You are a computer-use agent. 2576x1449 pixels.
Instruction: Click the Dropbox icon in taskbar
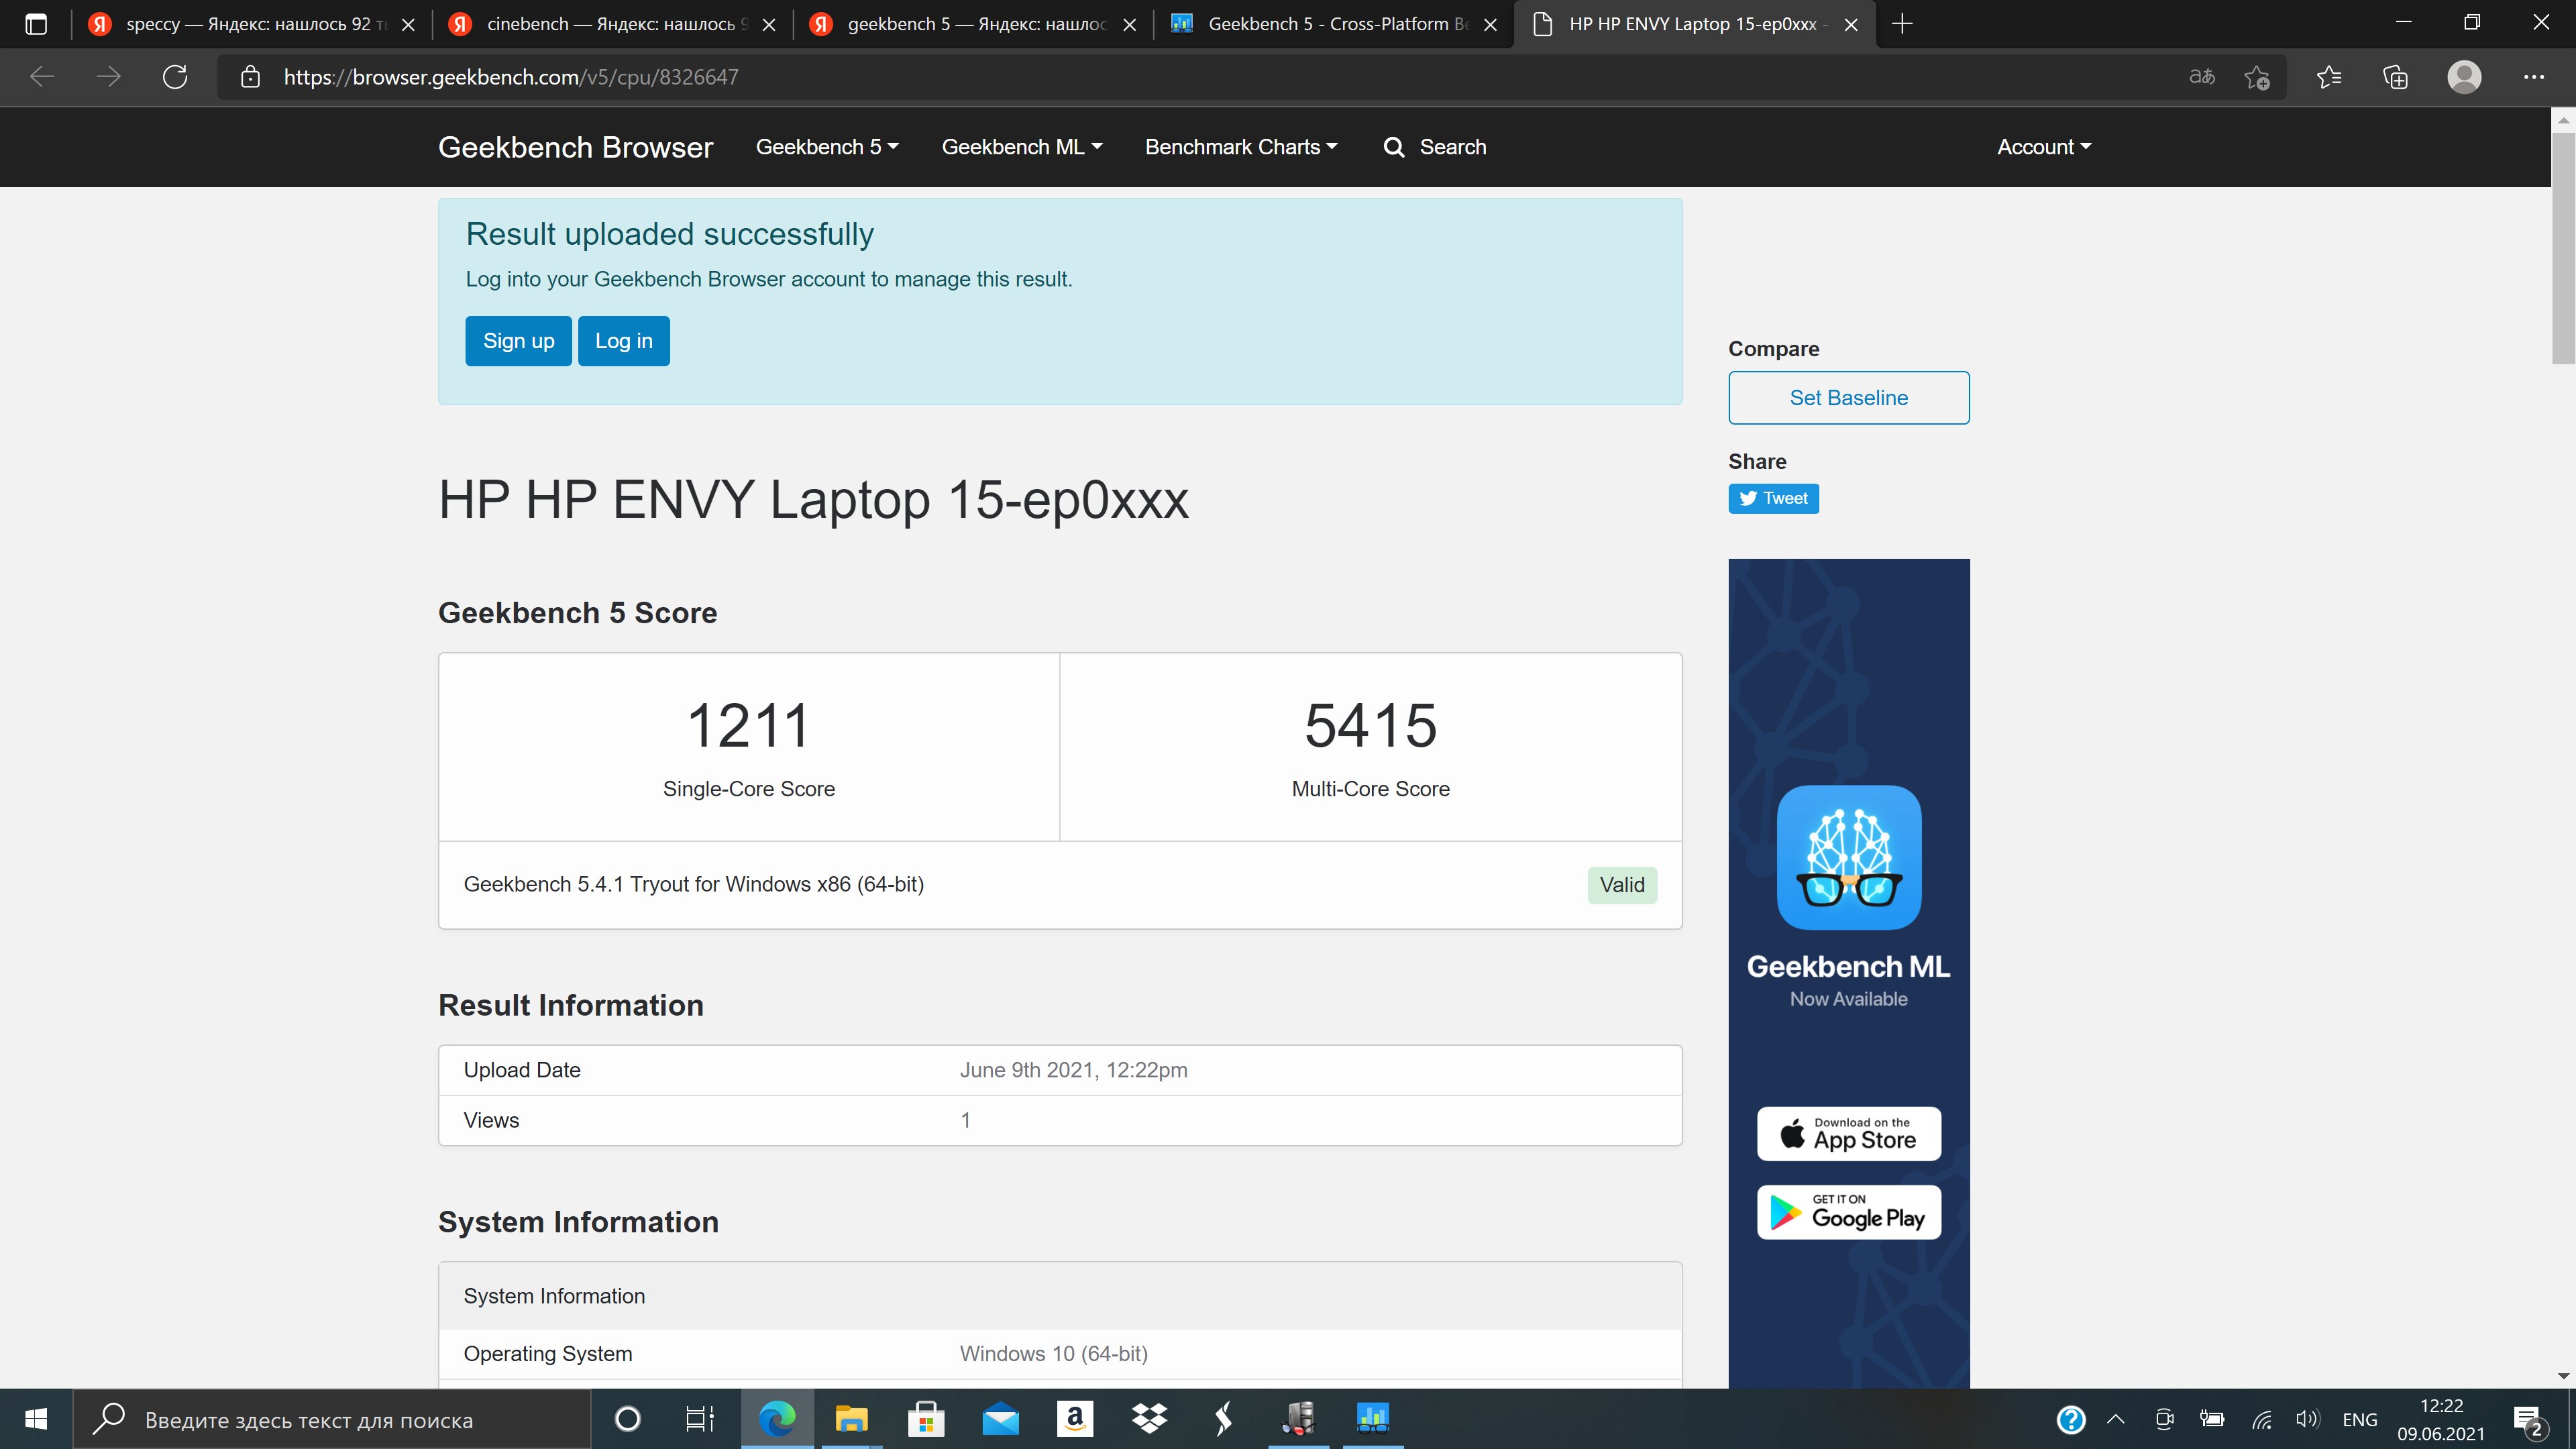point(1149,1418)
